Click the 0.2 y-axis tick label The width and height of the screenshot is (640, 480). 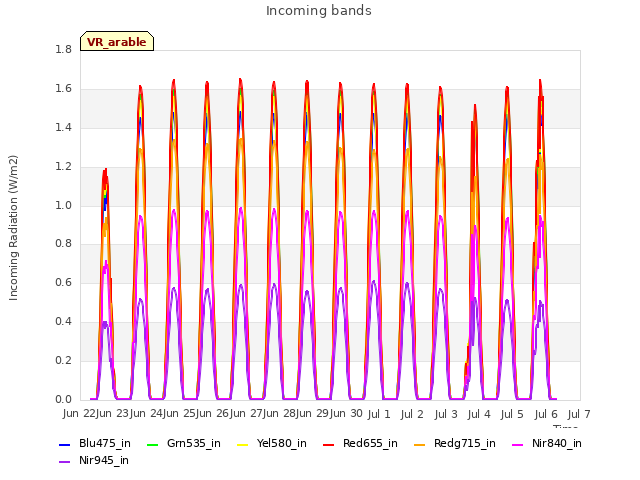(63, 360)
